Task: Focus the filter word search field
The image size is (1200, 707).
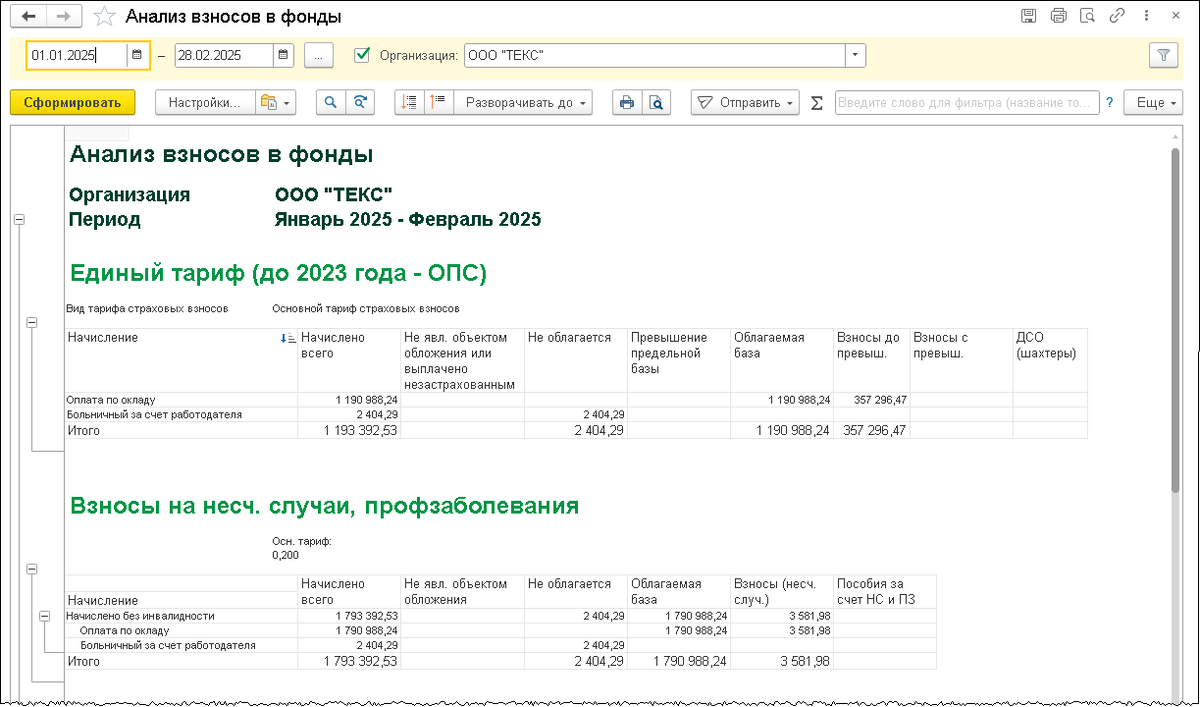Action: 966,102
